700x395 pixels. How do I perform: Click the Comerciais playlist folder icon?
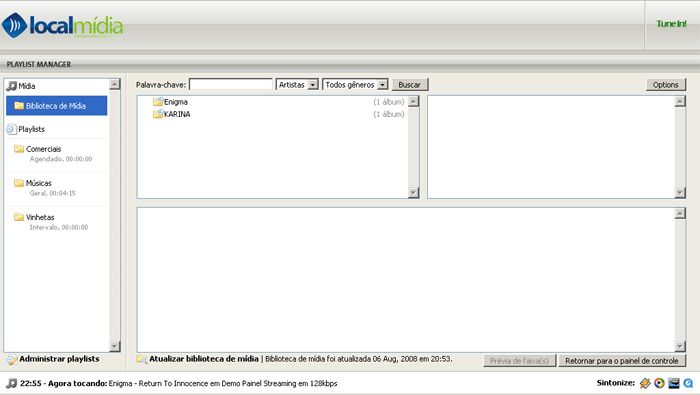19,149
